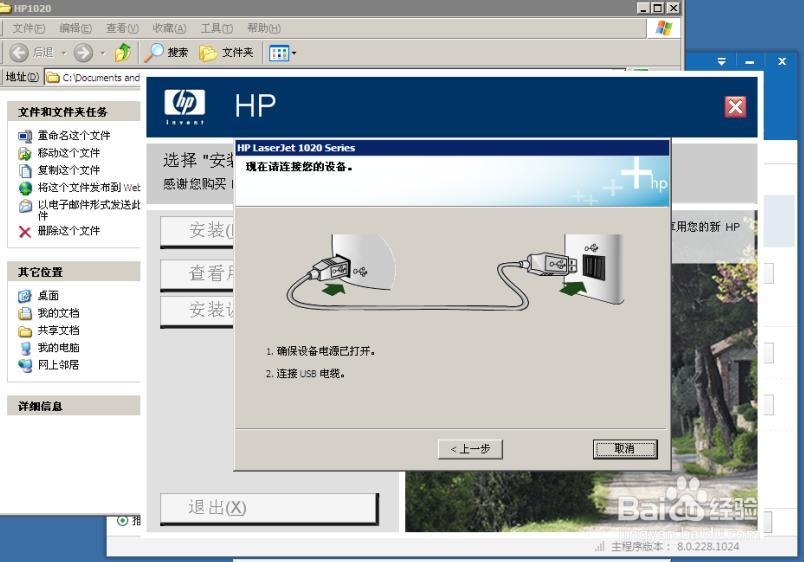Image resolution: width=804 pixels, height=562 pixels.
Task: Click the e-mail envelope icon in task pane
Action: [x=25, y=206]
